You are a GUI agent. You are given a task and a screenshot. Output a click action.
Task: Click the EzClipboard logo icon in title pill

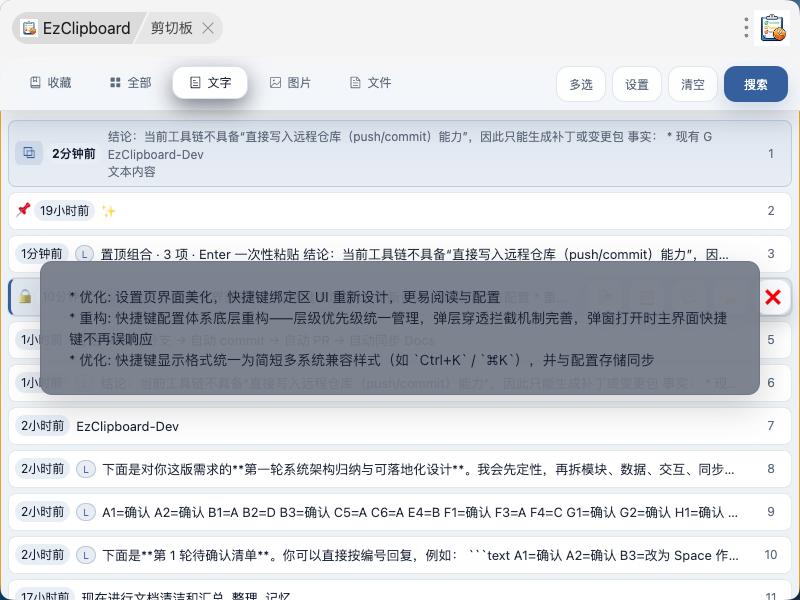29,28
